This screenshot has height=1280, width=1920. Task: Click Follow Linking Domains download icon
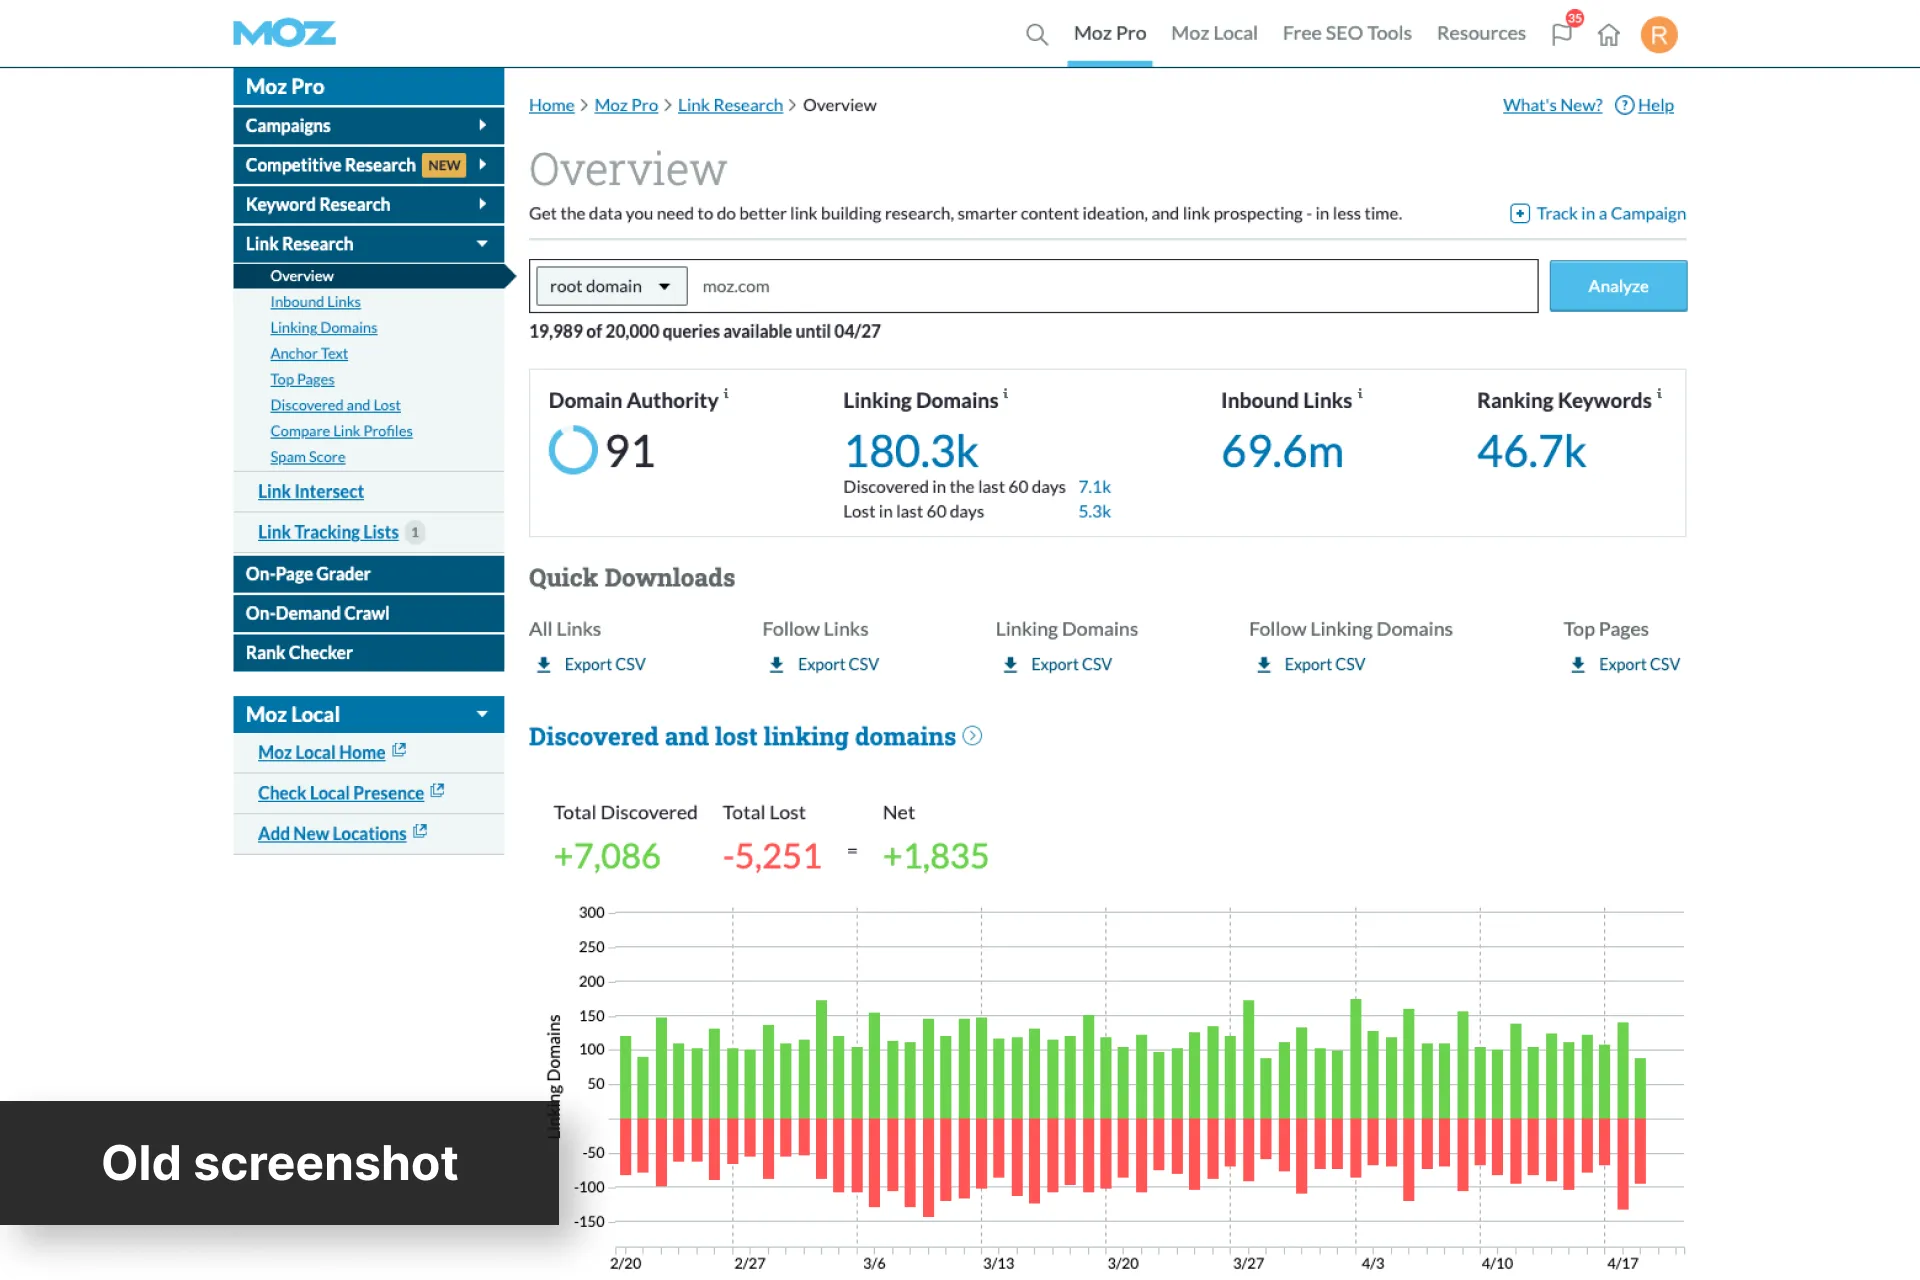point(1264,664)
